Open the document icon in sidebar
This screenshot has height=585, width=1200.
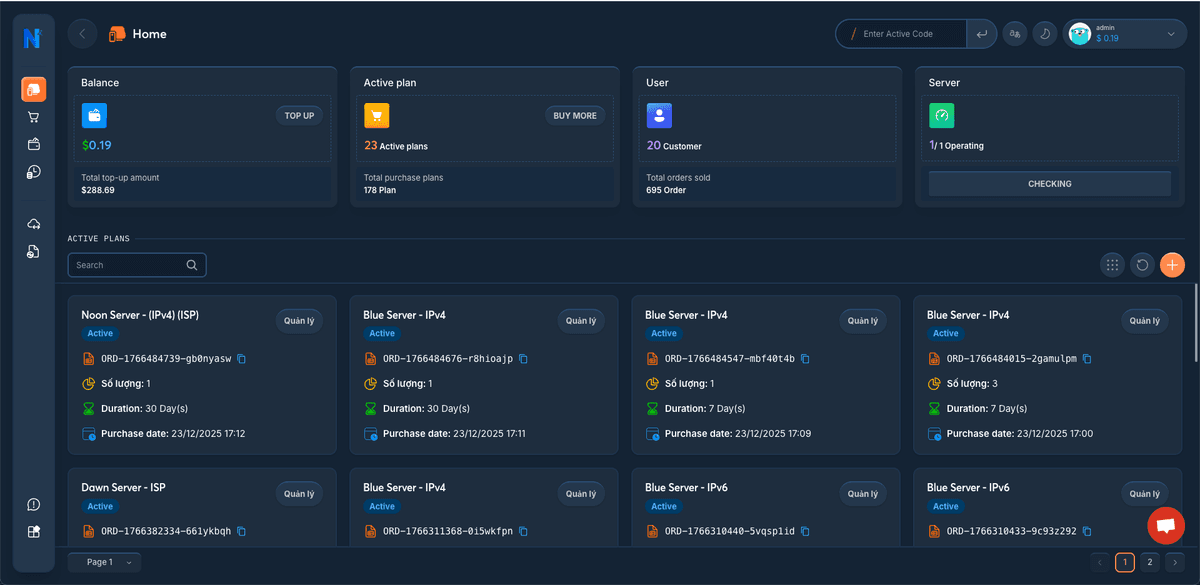pos(33,251)
